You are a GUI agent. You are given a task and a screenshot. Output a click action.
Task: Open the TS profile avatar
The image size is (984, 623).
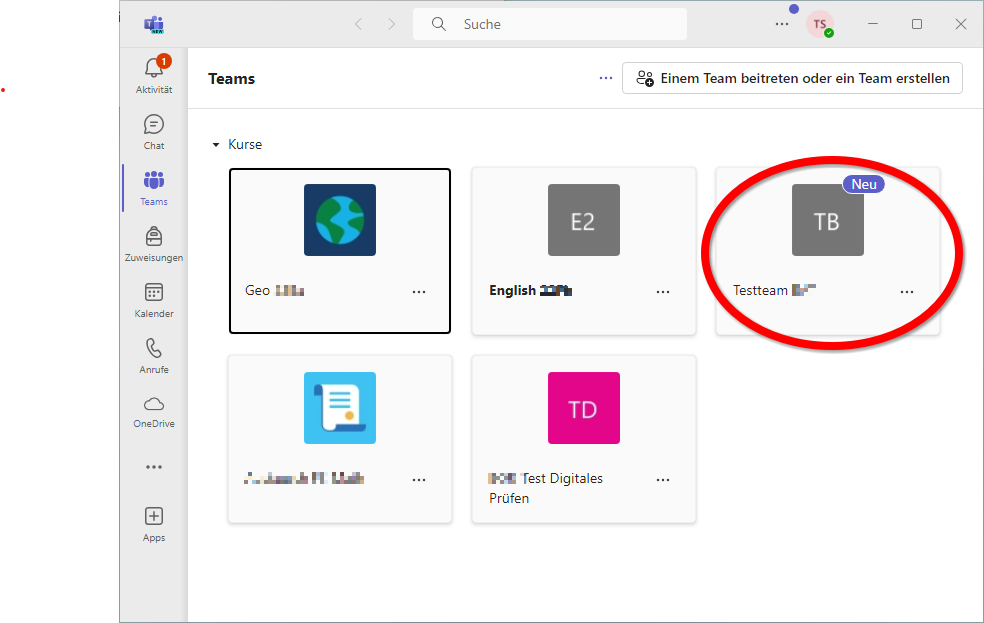(x=820, y=24)
